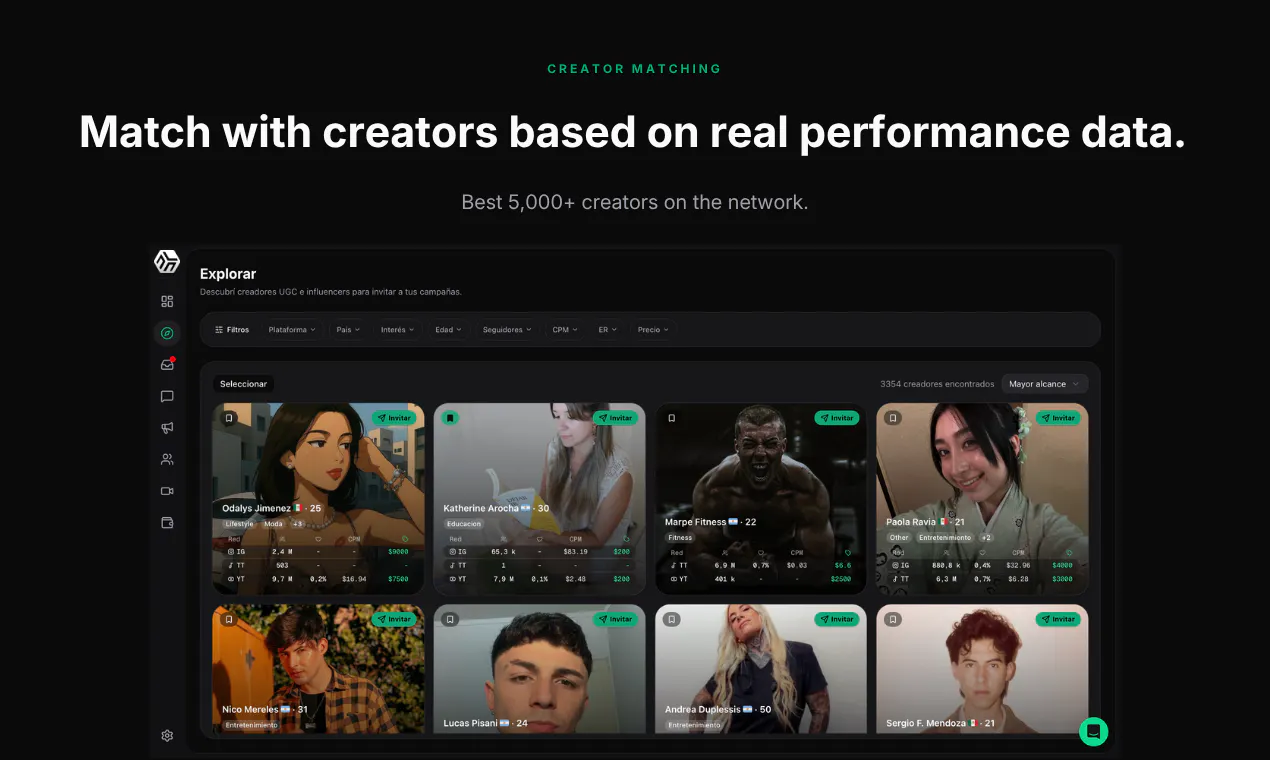Click the Other tag on Paola Ravia

click(899, 538)
